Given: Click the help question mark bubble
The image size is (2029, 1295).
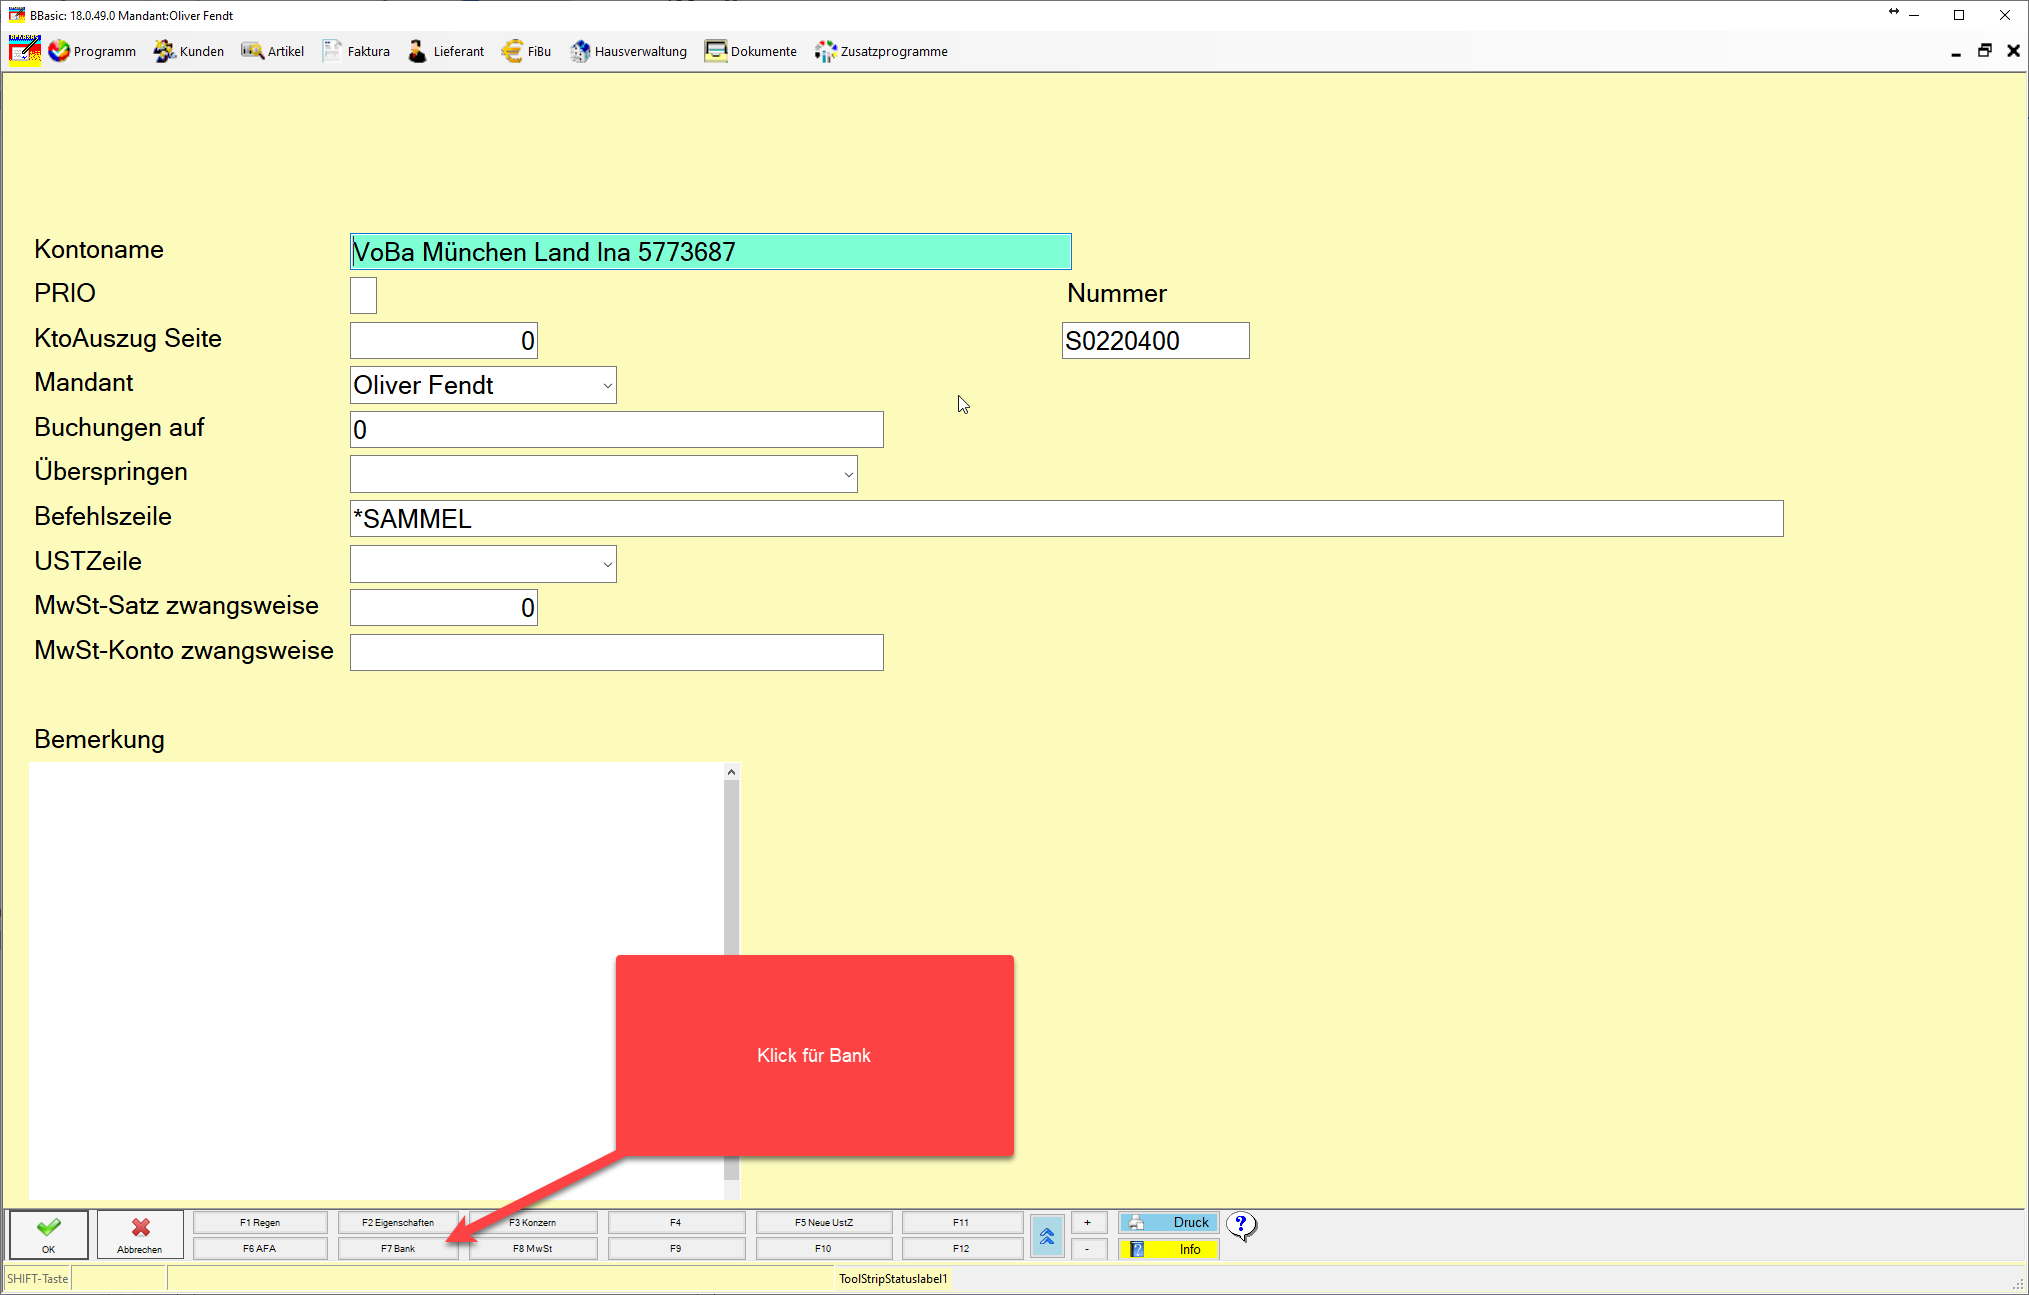Looking at the screenshot, I should (1241, 1226).
